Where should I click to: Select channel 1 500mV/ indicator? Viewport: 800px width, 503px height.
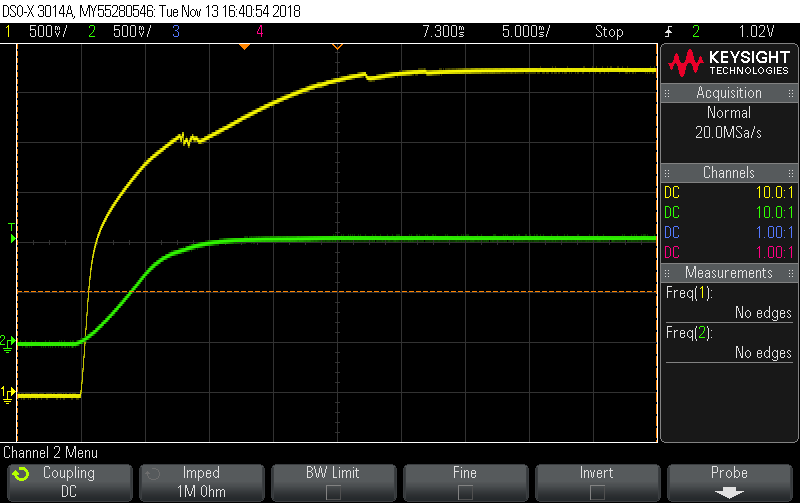(36, 32)
